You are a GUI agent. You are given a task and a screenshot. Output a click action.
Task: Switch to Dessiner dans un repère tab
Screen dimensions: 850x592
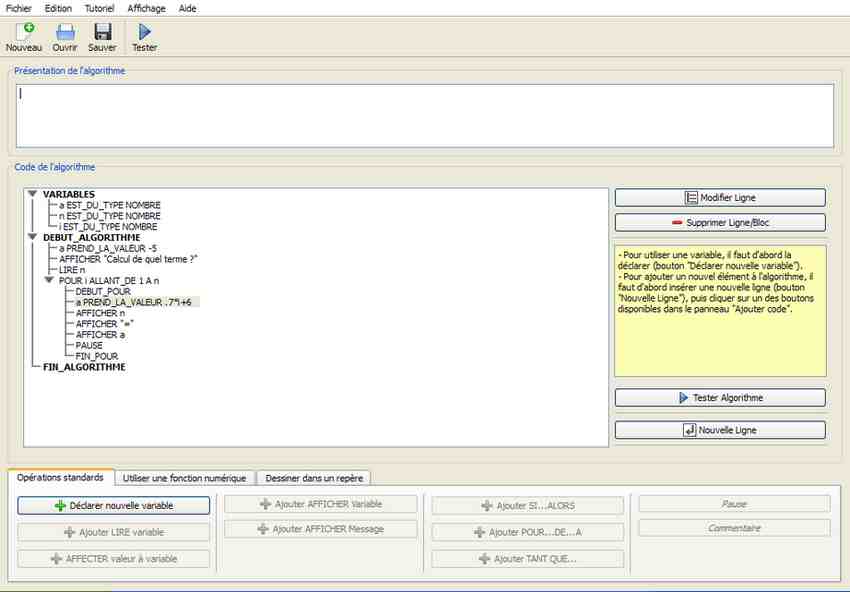[x=315, y=478]
